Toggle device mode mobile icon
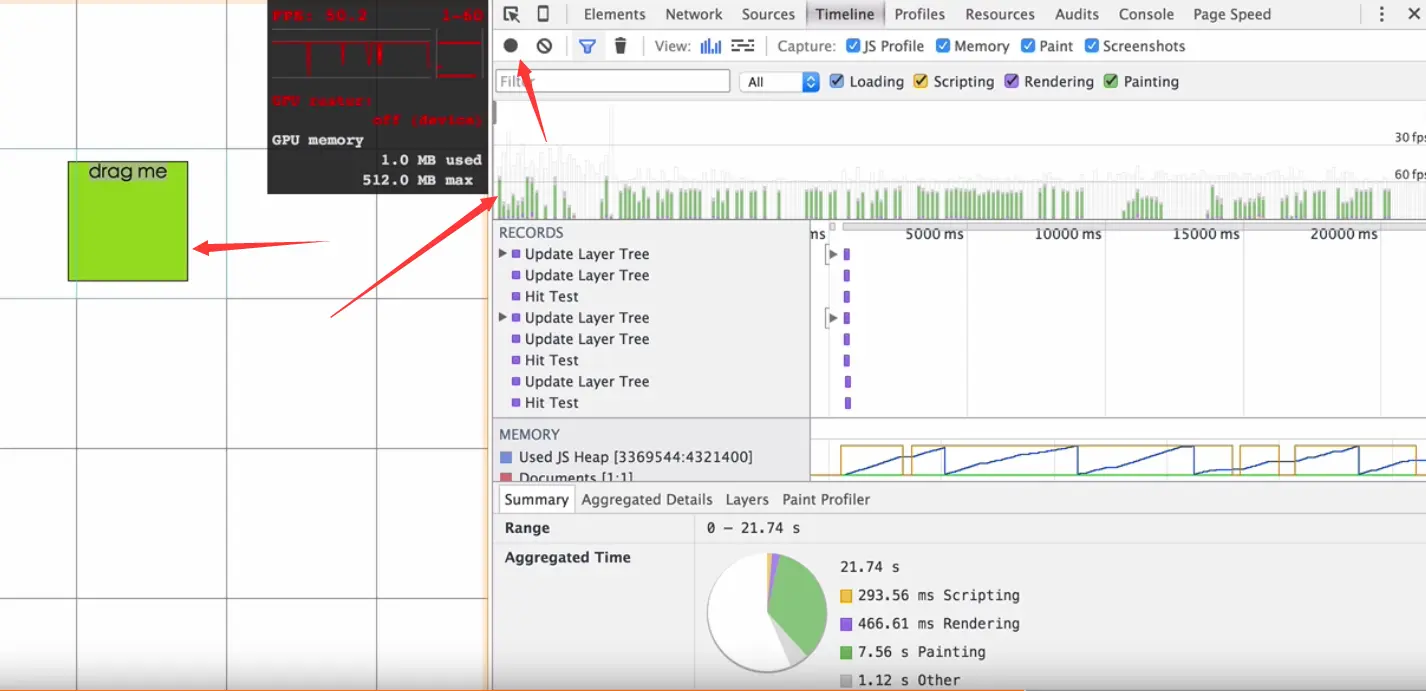1426x691 pixels. 543,14
